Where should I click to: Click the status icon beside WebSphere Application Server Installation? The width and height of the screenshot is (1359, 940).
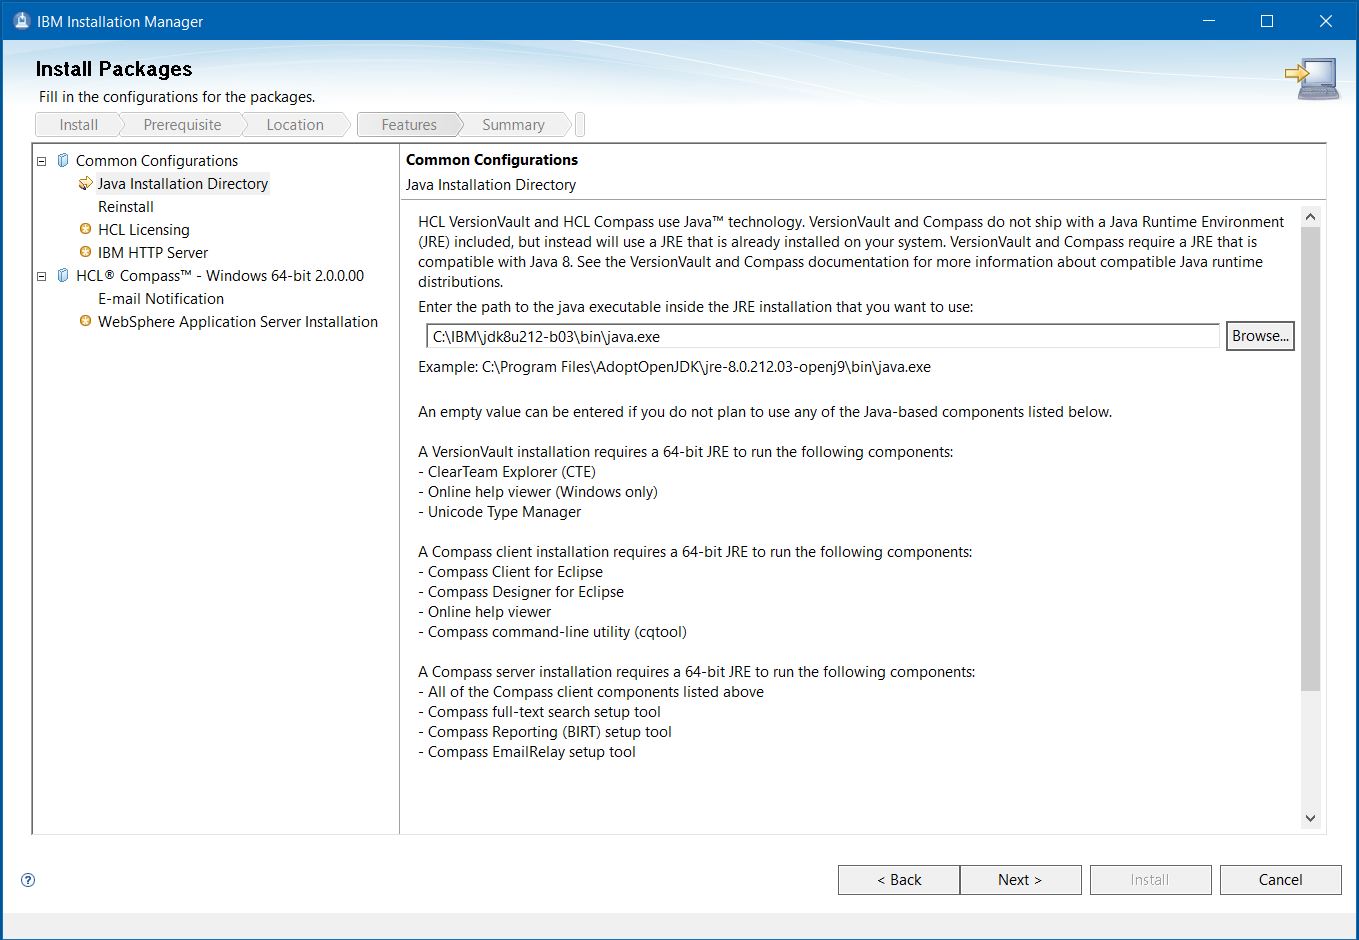click(86, 321)
